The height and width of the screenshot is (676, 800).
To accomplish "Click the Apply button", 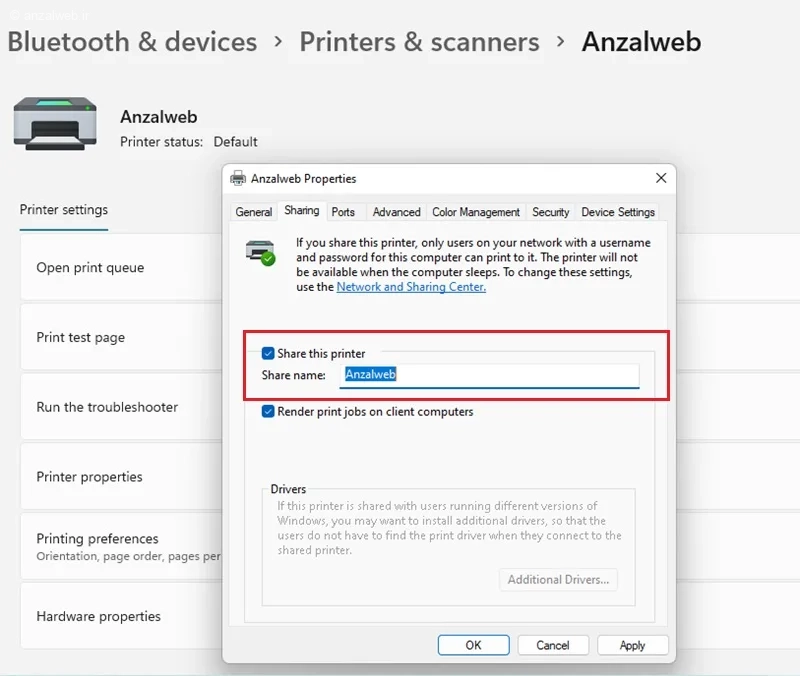I will (633, 645).
